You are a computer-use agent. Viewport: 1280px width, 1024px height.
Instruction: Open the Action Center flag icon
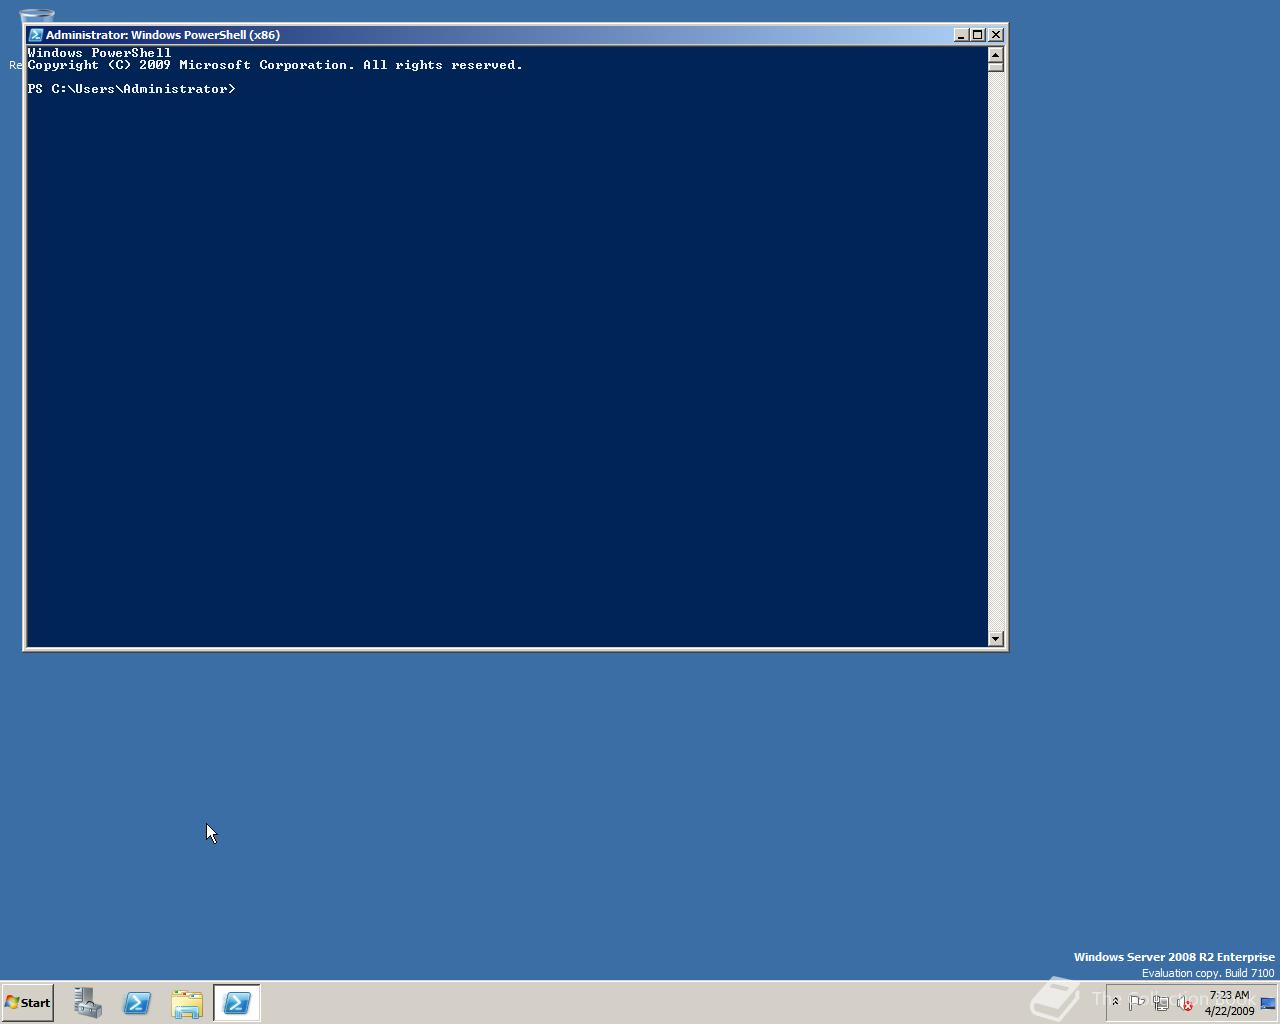coord(1137,1003)
